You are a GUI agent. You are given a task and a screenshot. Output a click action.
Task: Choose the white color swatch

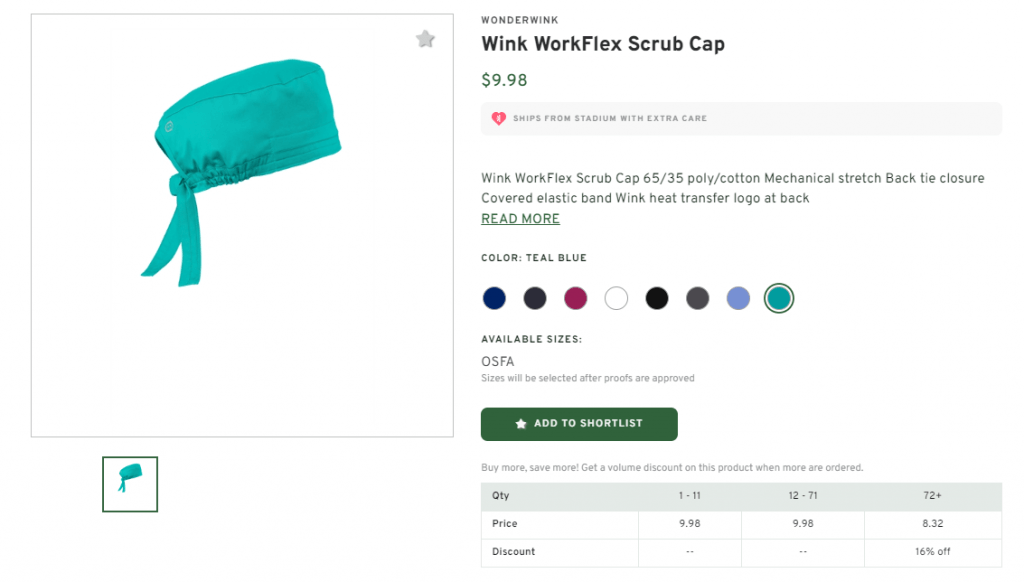coord(616,297)
